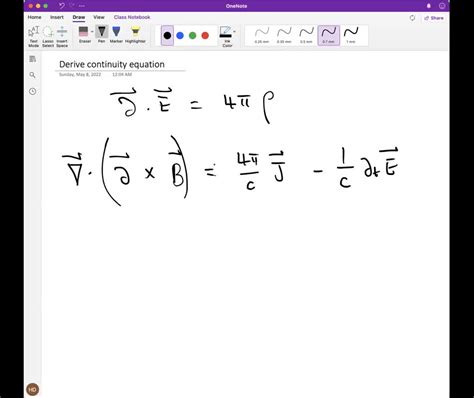Viewport: 474px width, 398px height.
Task: Set pen thickness to 1 mm
Action: 351,35
